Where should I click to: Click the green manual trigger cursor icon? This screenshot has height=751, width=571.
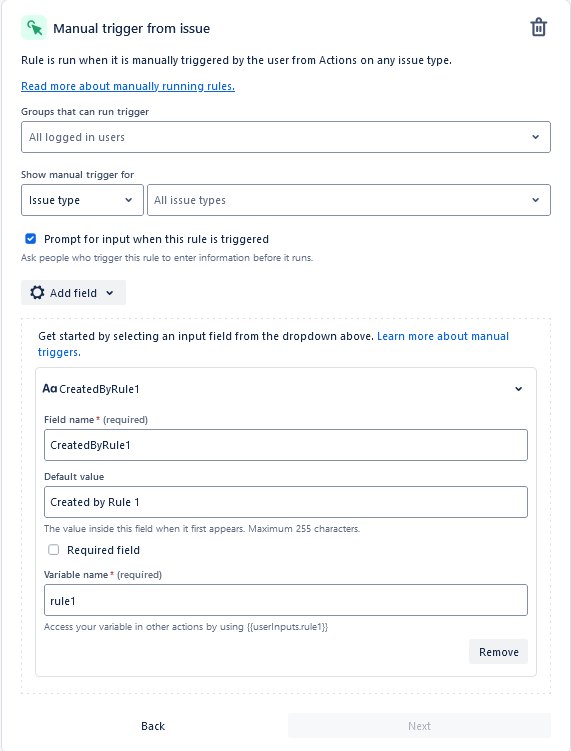click(34, 28)
